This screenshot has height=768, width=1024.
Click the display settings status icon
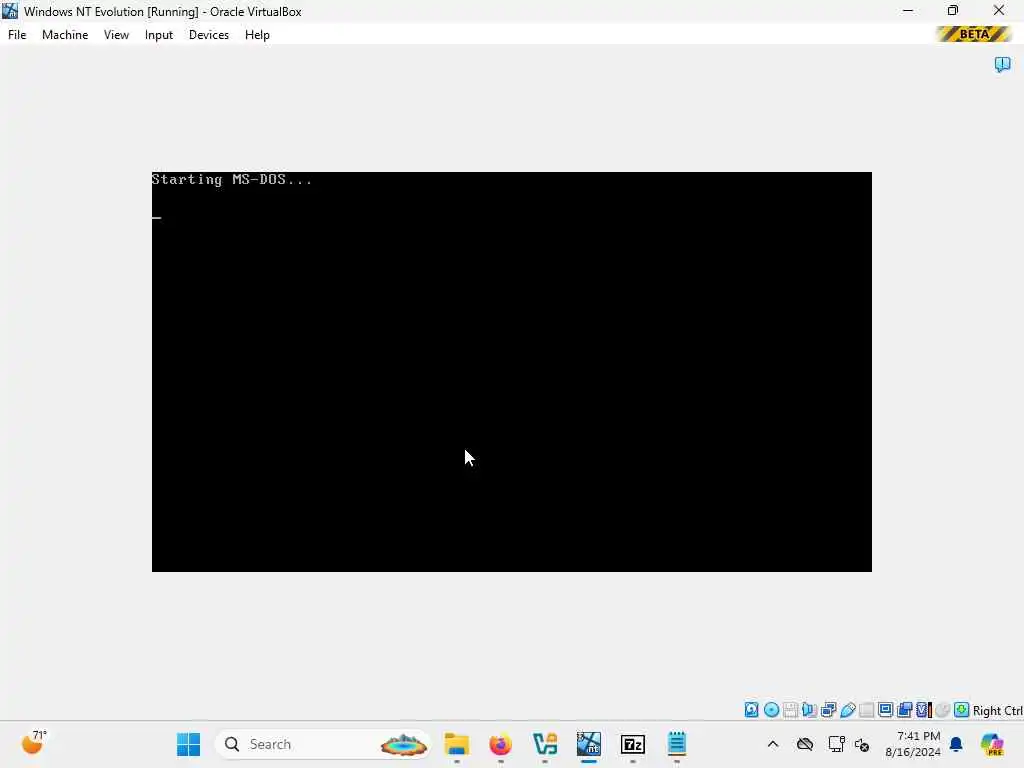pos(886,710)
